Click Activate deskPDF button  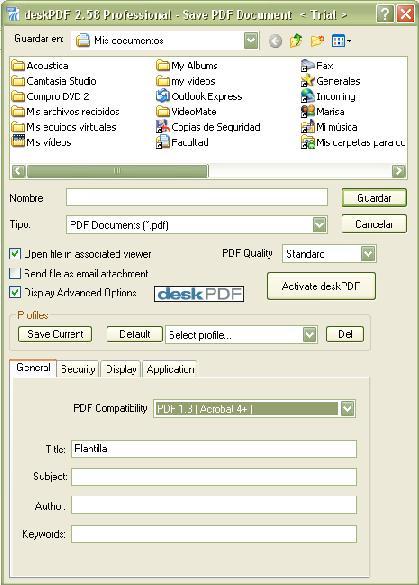[321, 286]
